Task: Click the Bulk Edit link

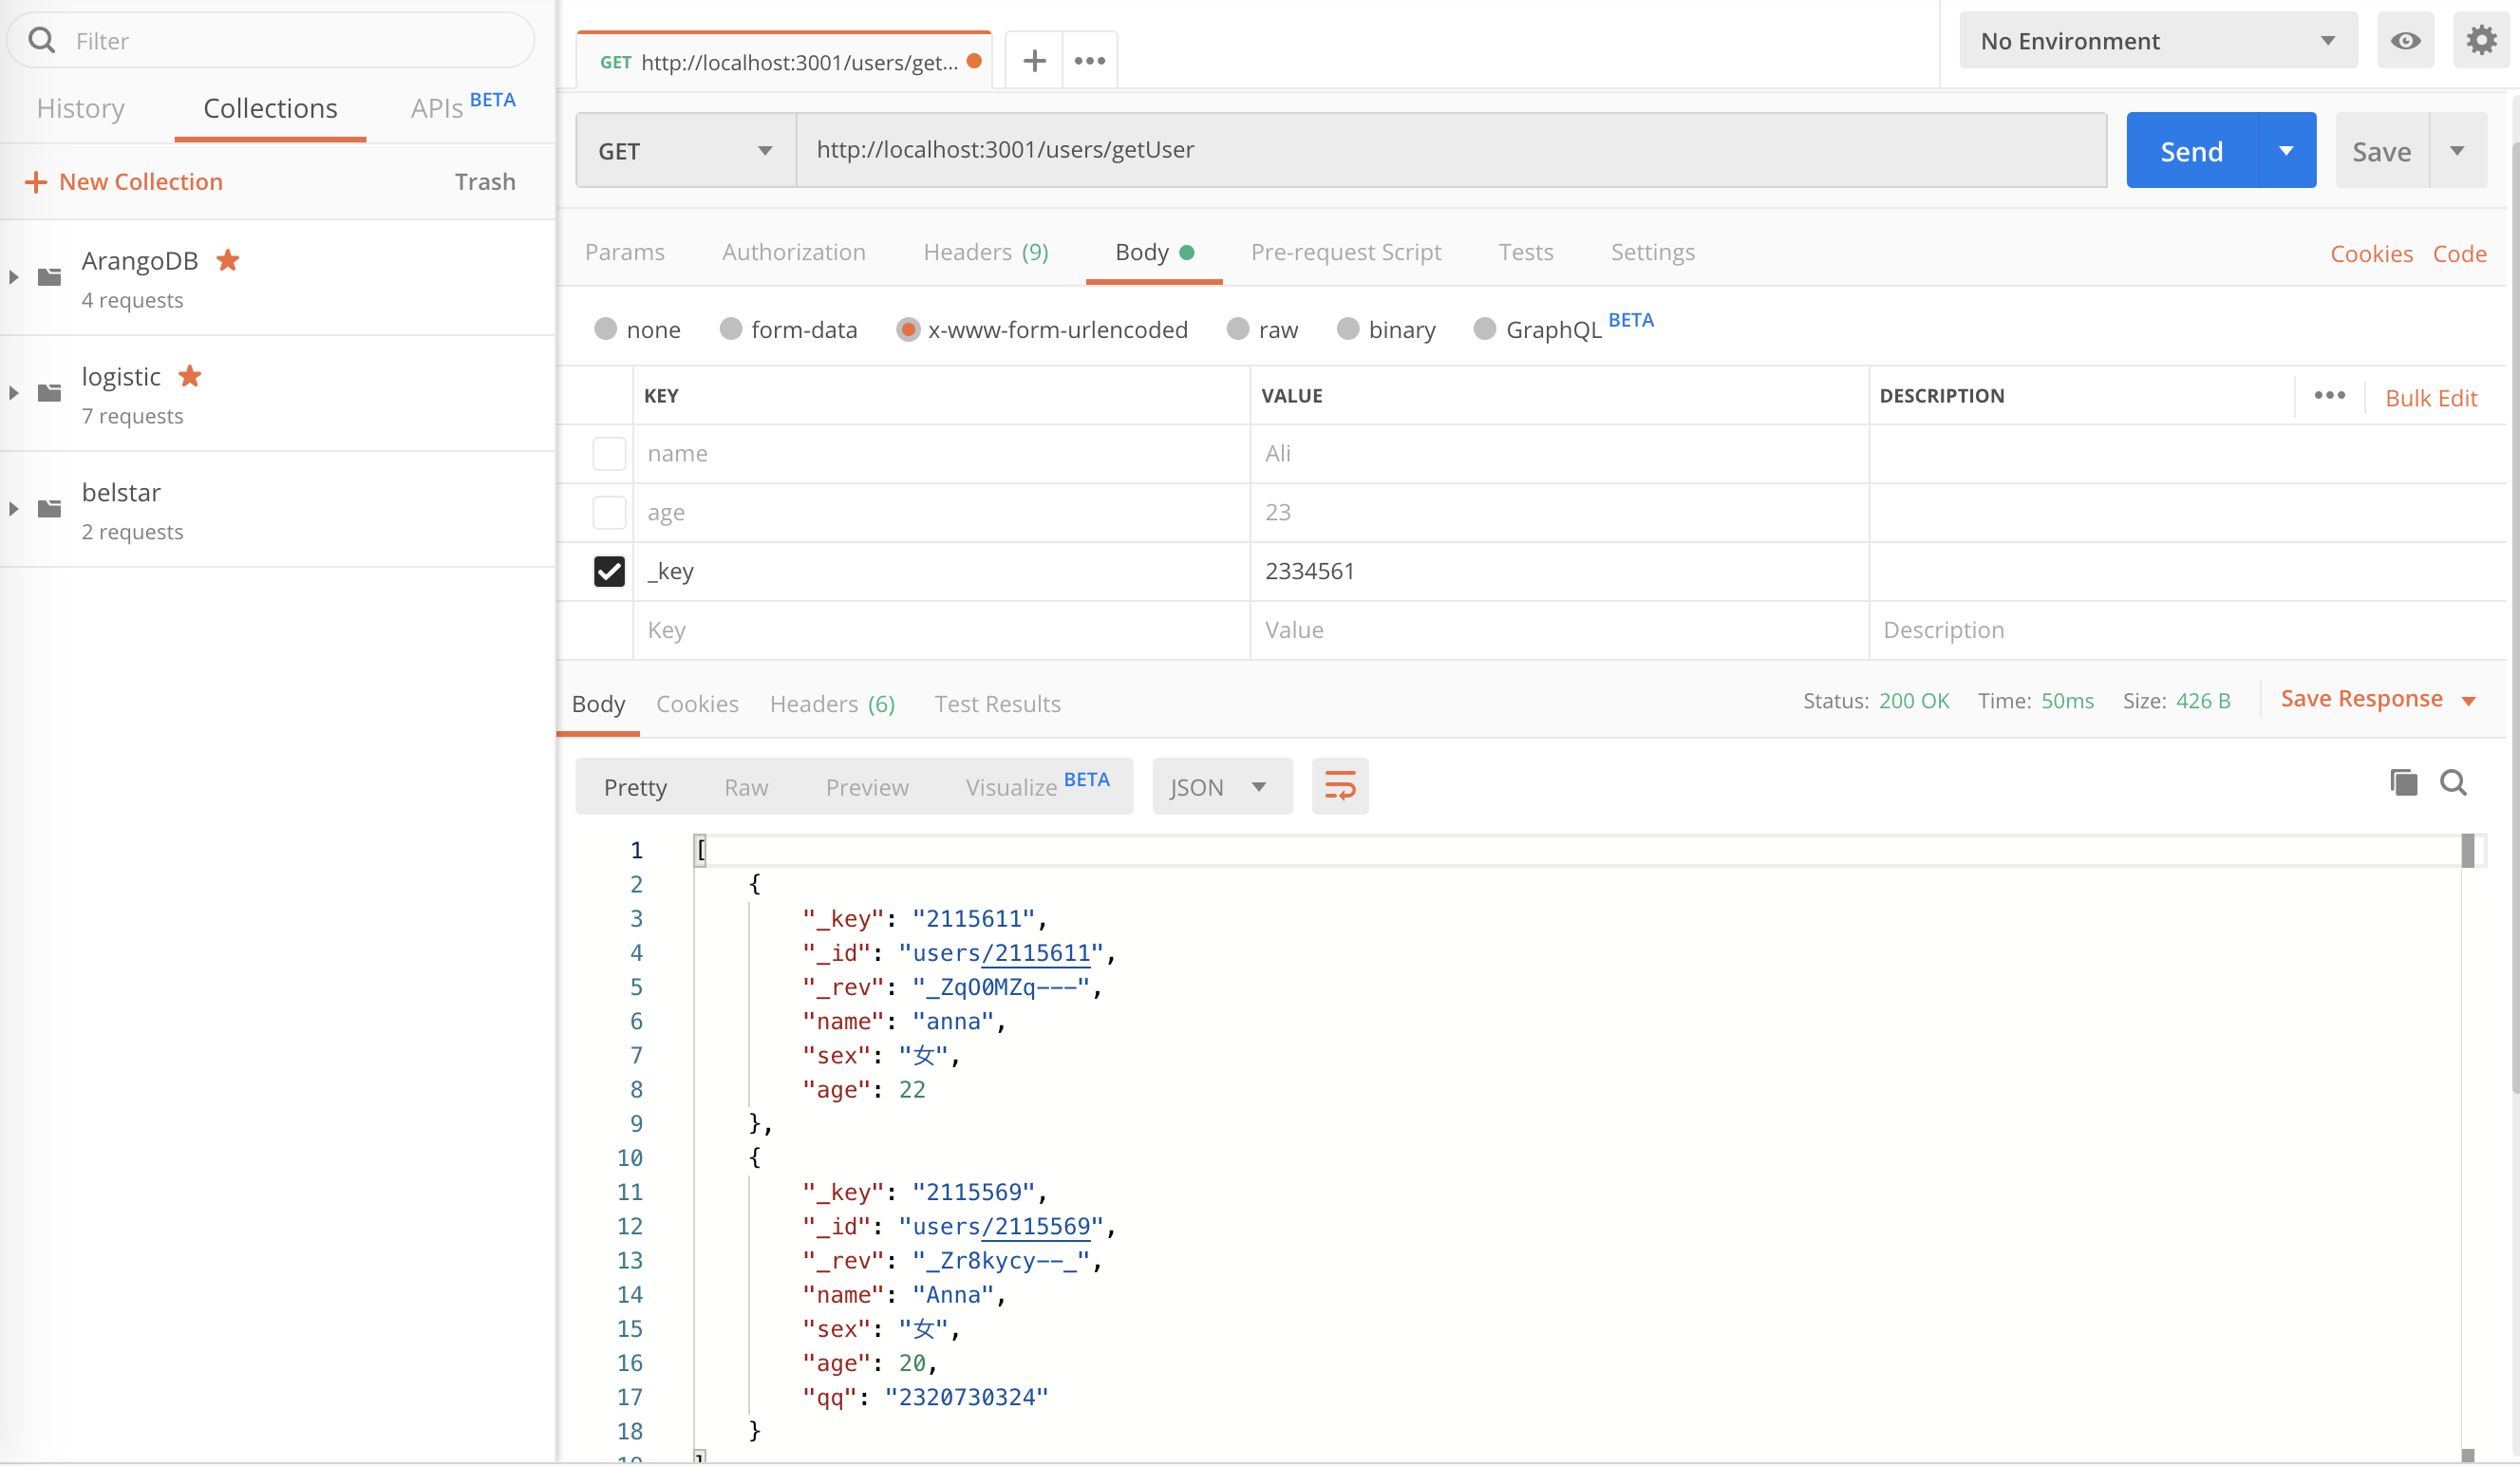Action: (x=2430, y=398)
